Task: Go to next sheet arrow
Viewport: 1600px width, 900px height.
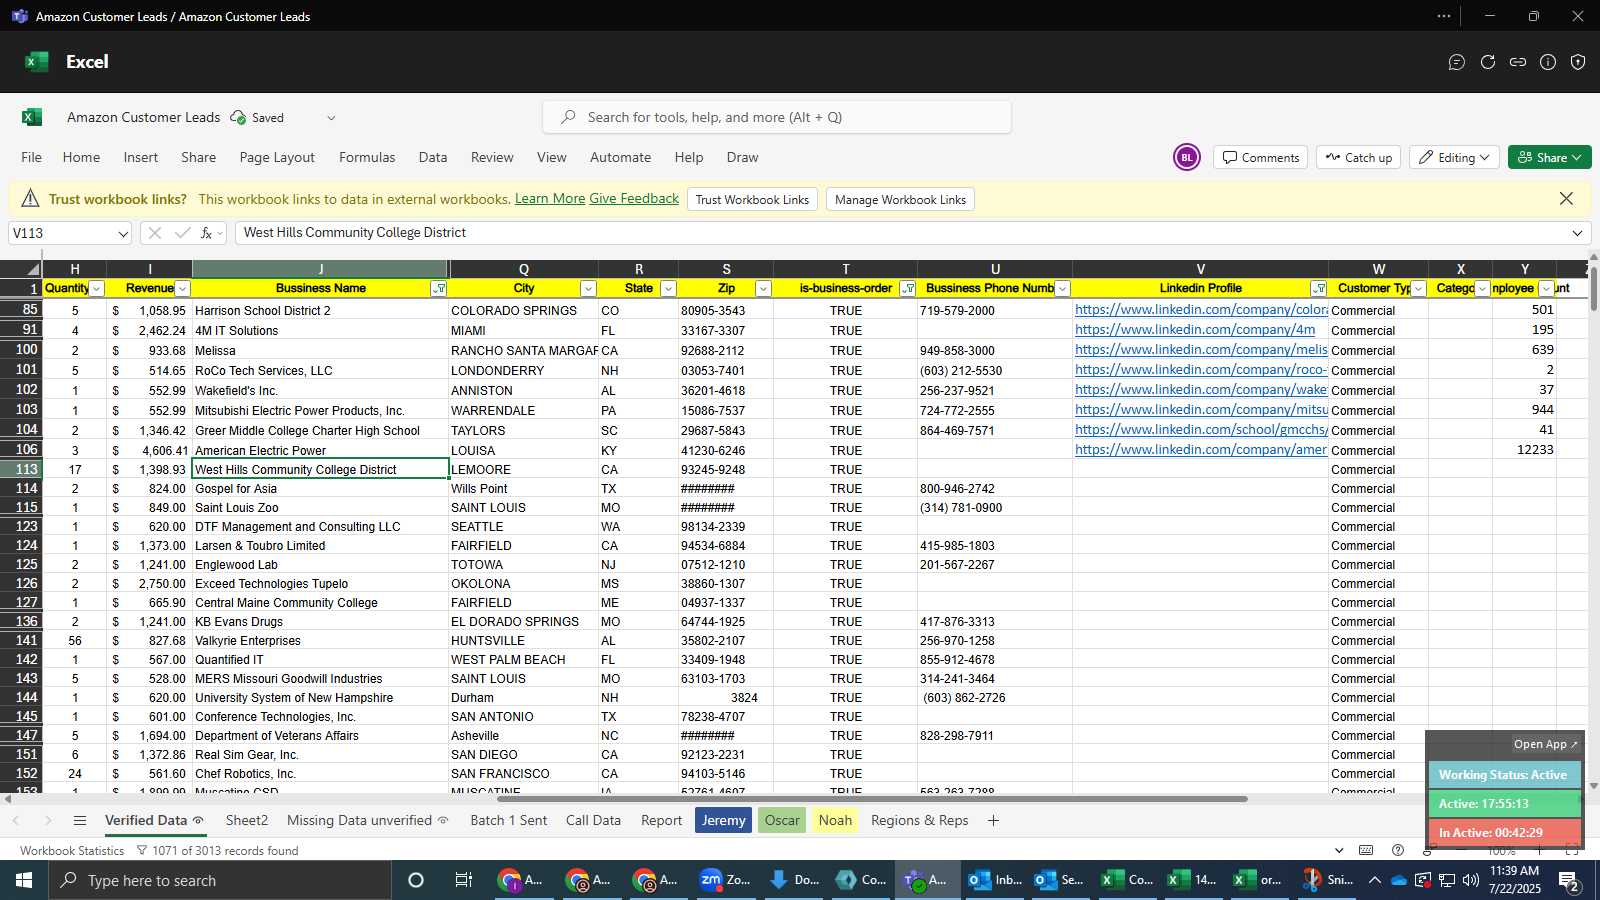Action: (47, 820)
